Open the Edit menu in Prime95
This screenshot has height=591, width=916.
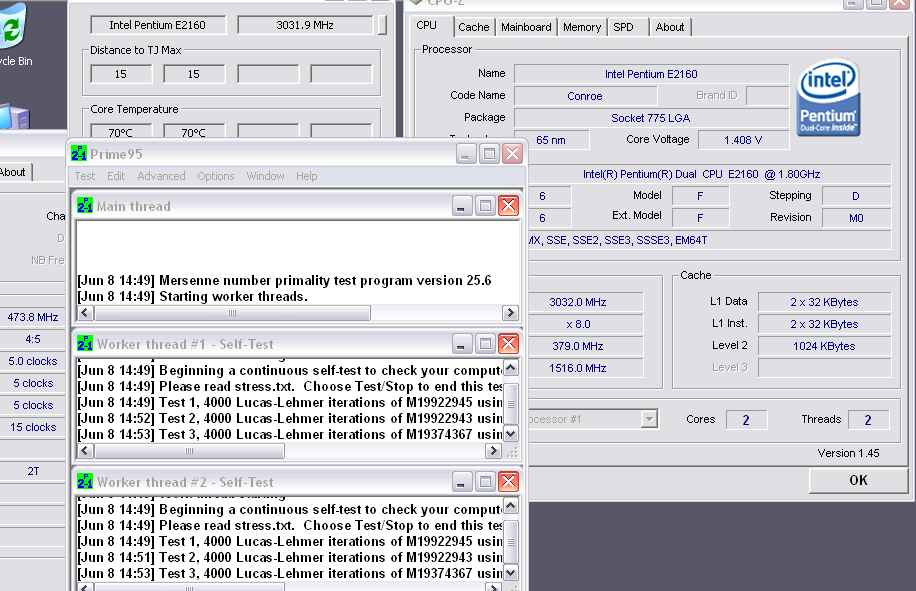point(116,176)
